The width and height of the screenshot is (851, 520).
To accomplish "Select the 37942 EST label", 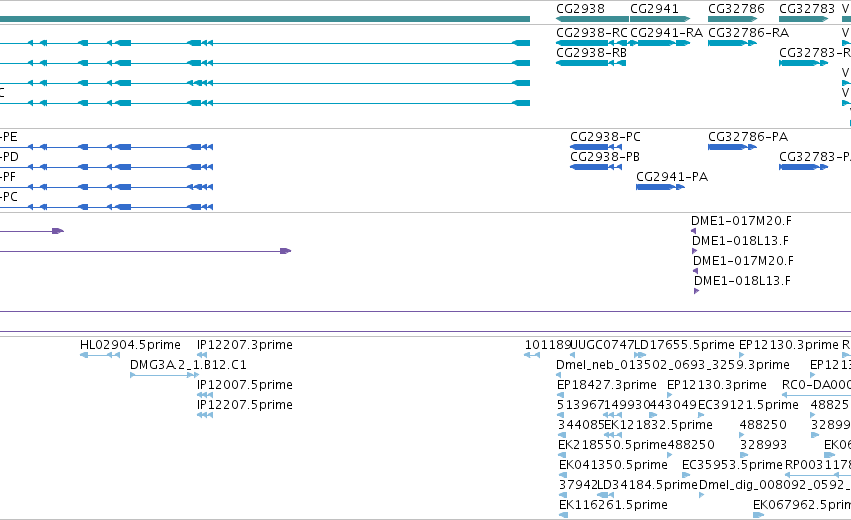I will point(578,485).
